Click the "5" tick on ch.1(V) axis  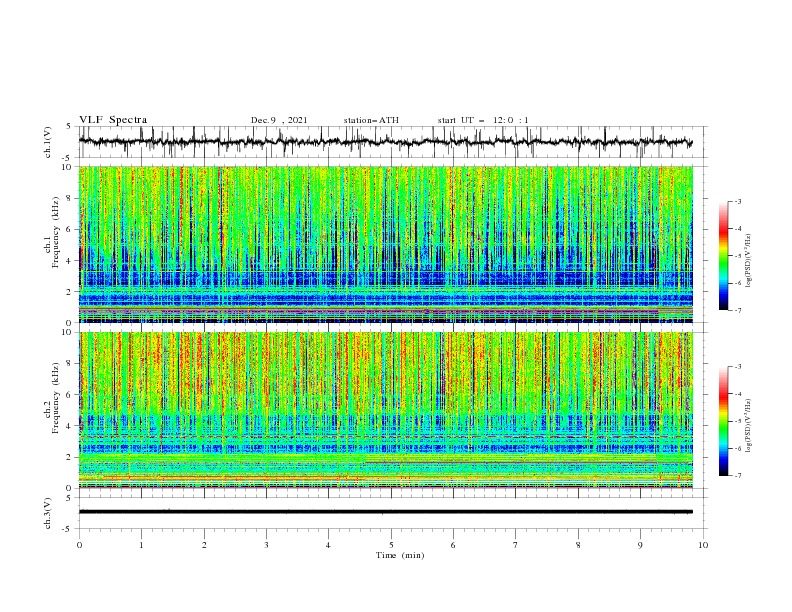pos(69,126)
